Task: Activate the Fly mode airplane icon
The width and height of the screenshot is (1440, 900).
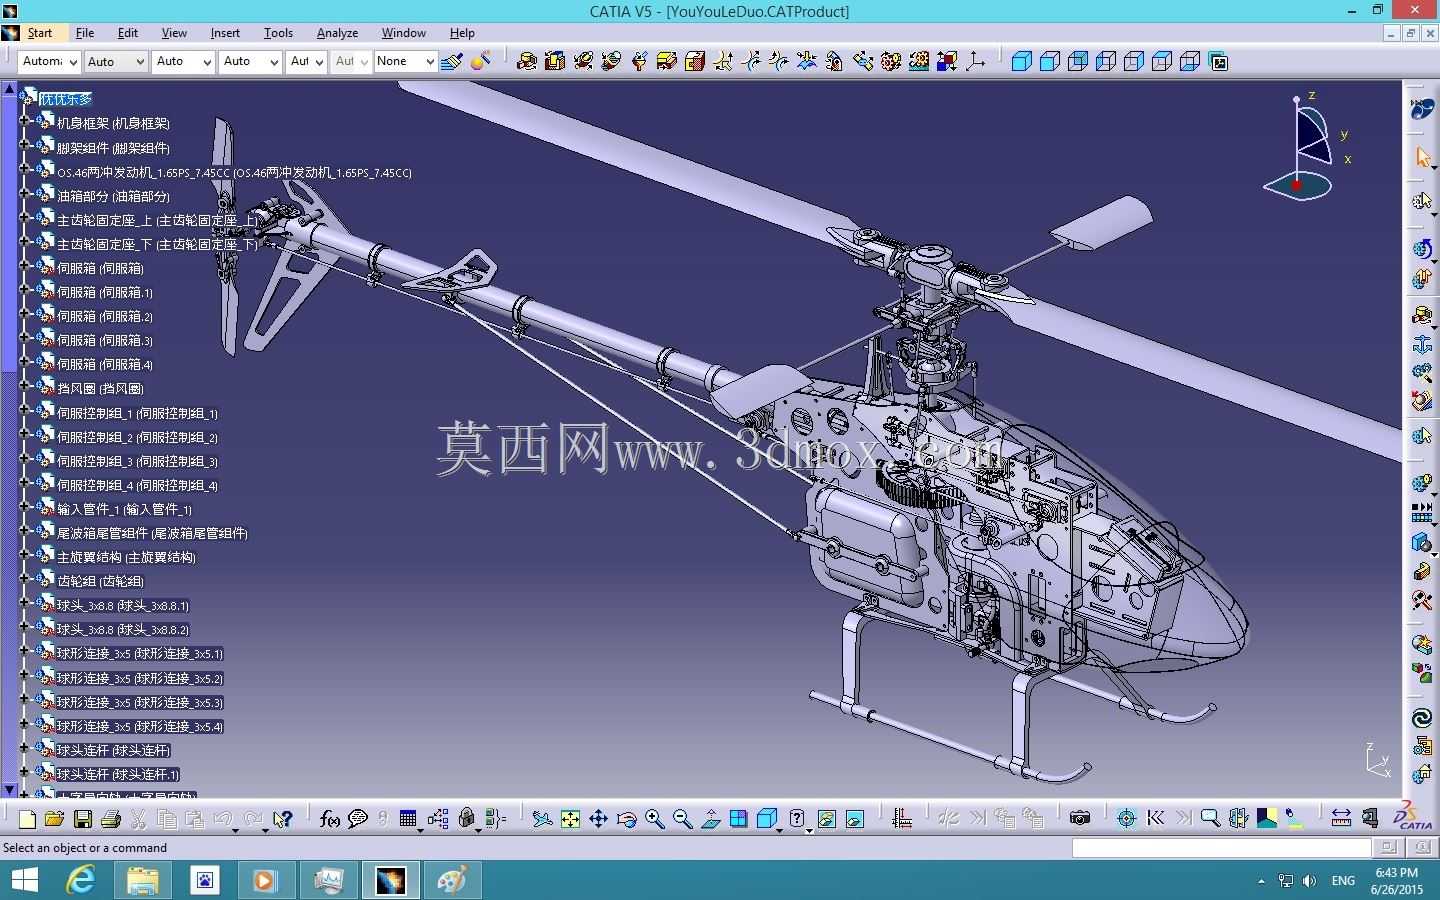Action: [x=542, y=819]
